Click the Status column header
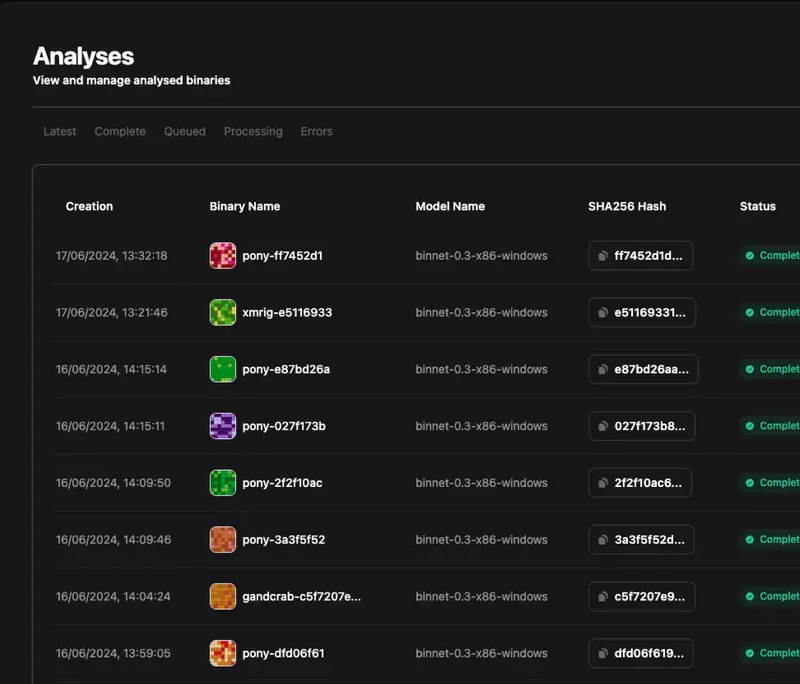800x684 pixels. point(758,206)
